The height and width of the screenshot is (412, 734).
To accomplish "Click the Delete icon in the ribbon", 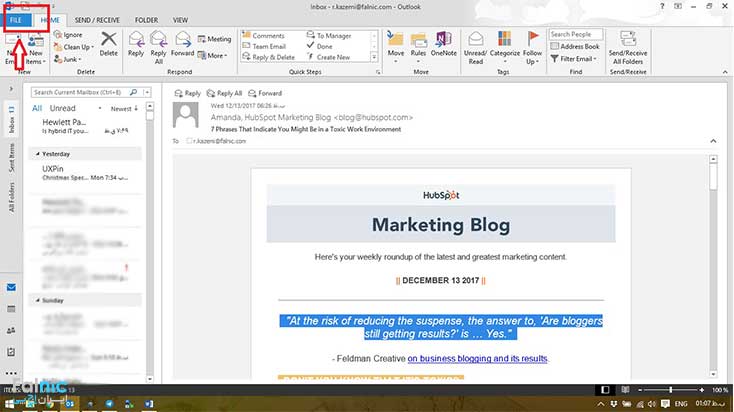I will pyautogui.click(x=109, y=44).
